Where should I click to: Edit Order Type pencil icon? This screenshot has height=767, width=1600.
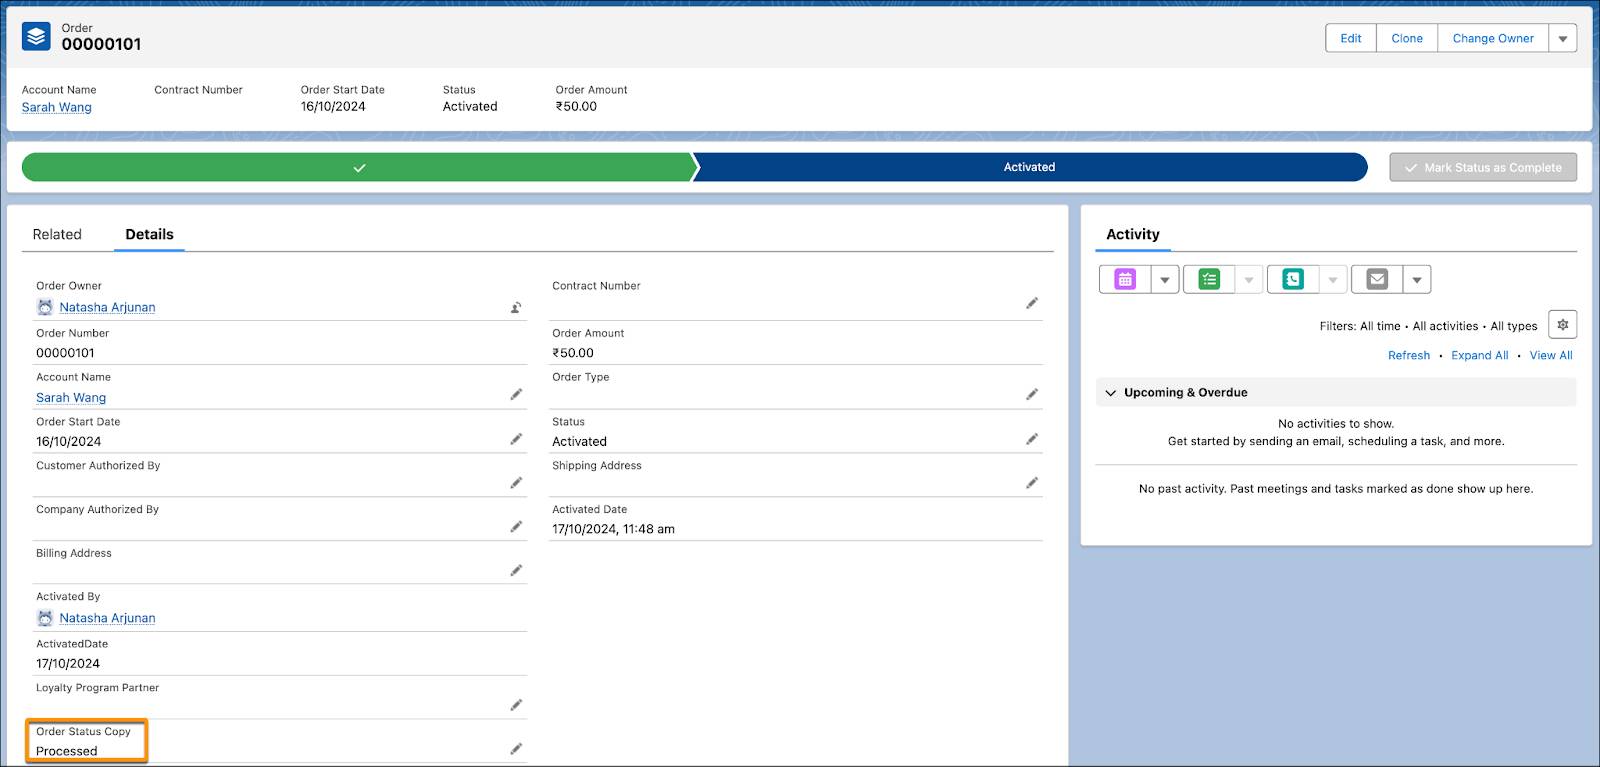[1032, 394]
